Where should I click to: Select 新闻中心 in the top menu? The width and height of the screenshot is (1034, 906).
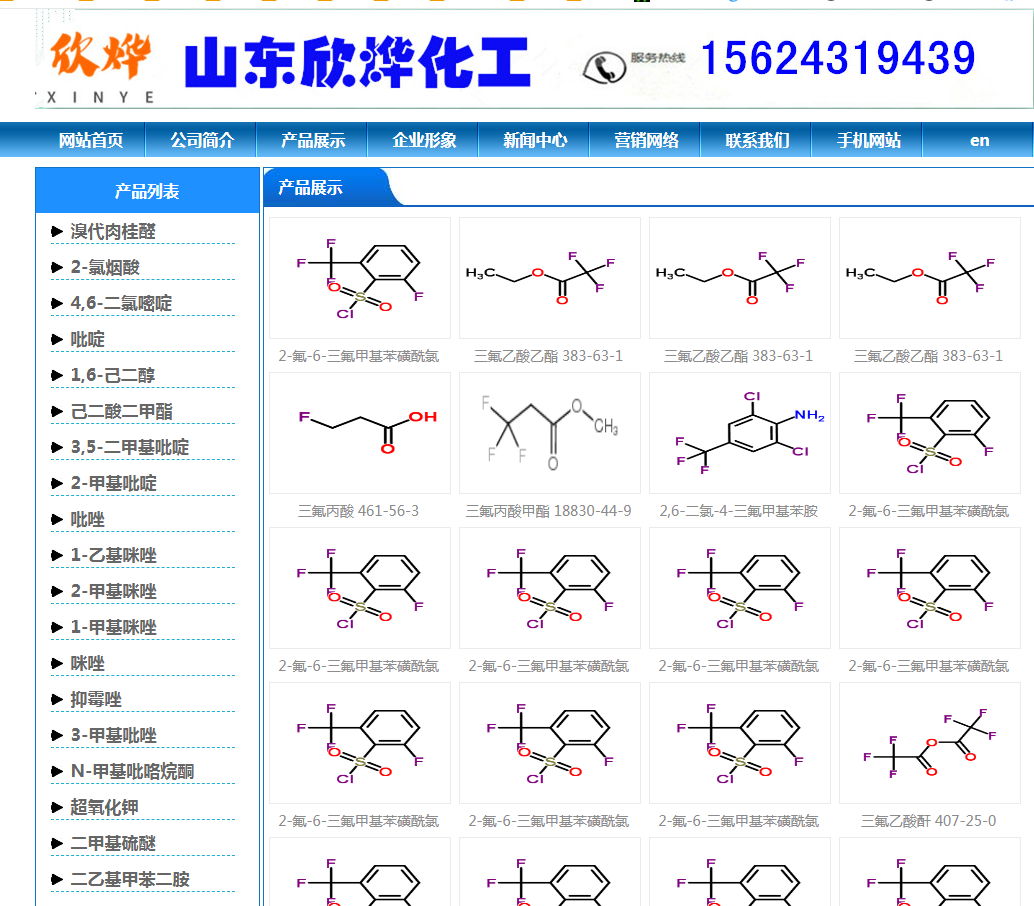535,141
